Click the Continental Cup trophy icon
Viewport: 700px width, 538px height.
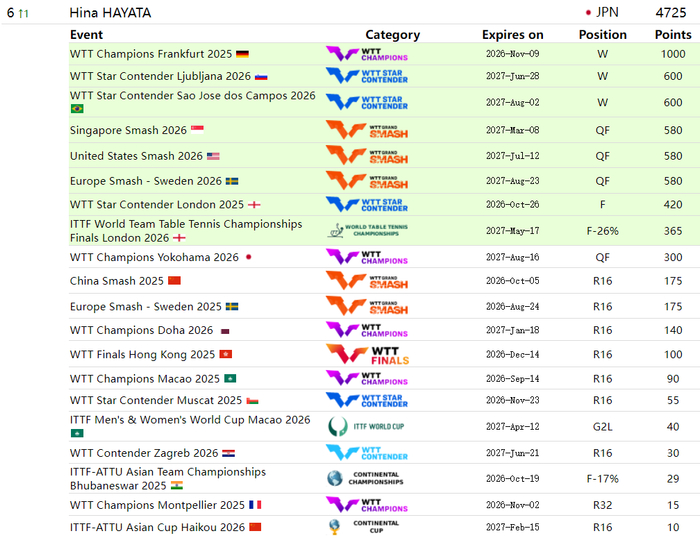(x=334, y=527)
